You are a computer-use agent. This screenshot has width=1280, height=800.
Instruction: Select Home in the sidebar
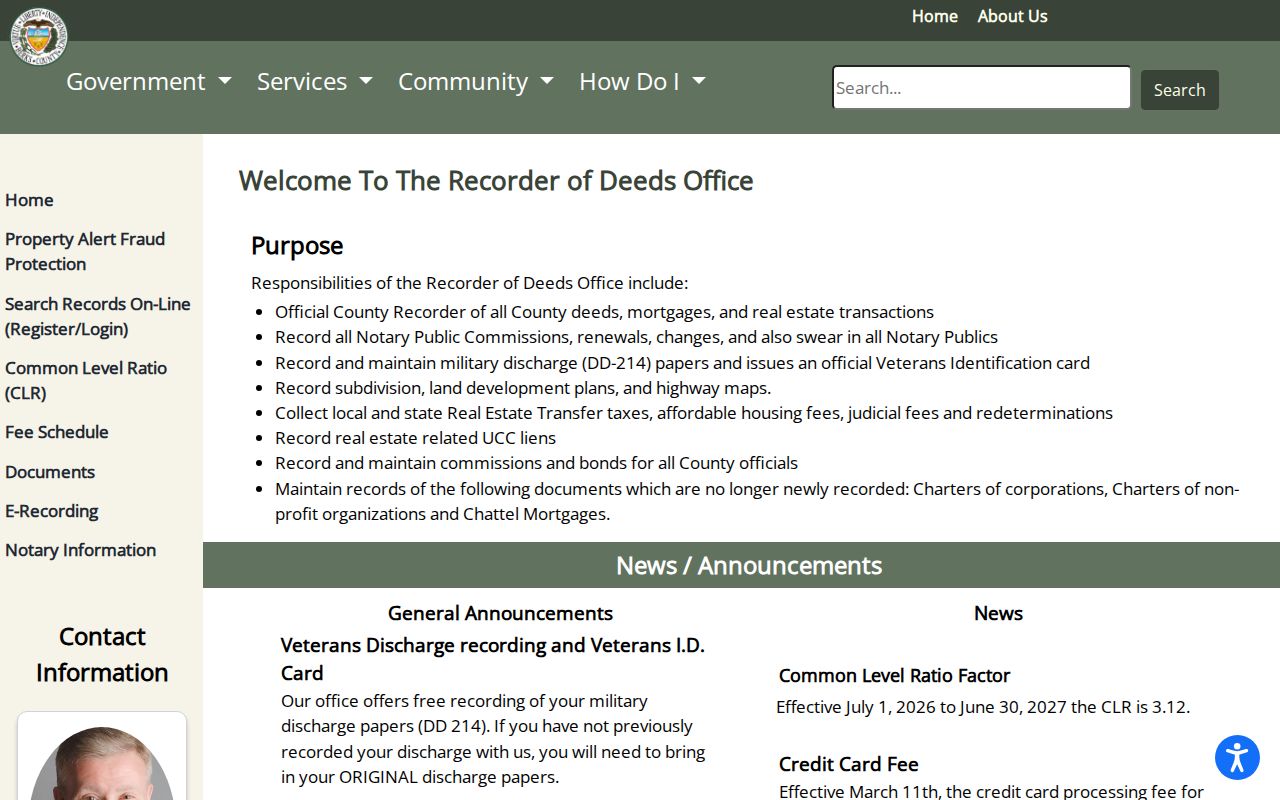(x=29, y=200)
